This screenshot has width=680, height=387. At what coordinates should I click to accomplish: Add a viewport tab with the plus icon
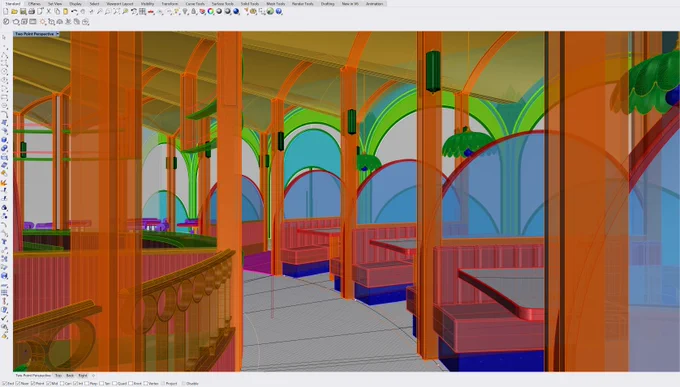pyautogui.click(x=93, y=376)
